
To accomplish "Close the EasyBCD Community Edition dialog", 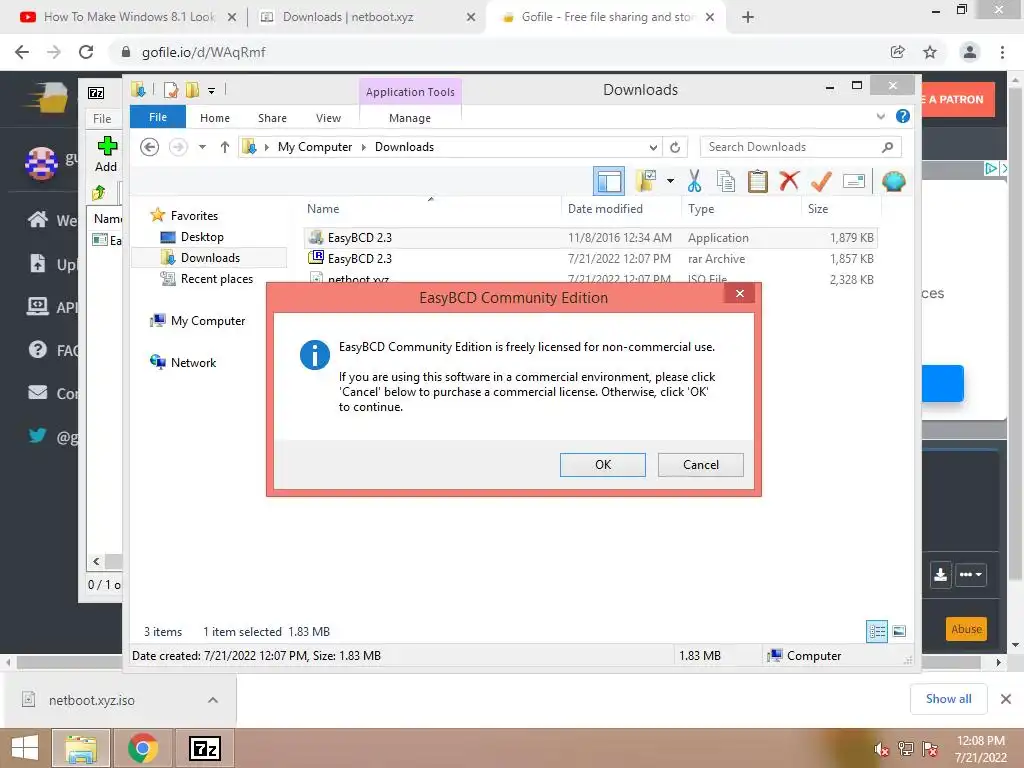I will 739,293.
